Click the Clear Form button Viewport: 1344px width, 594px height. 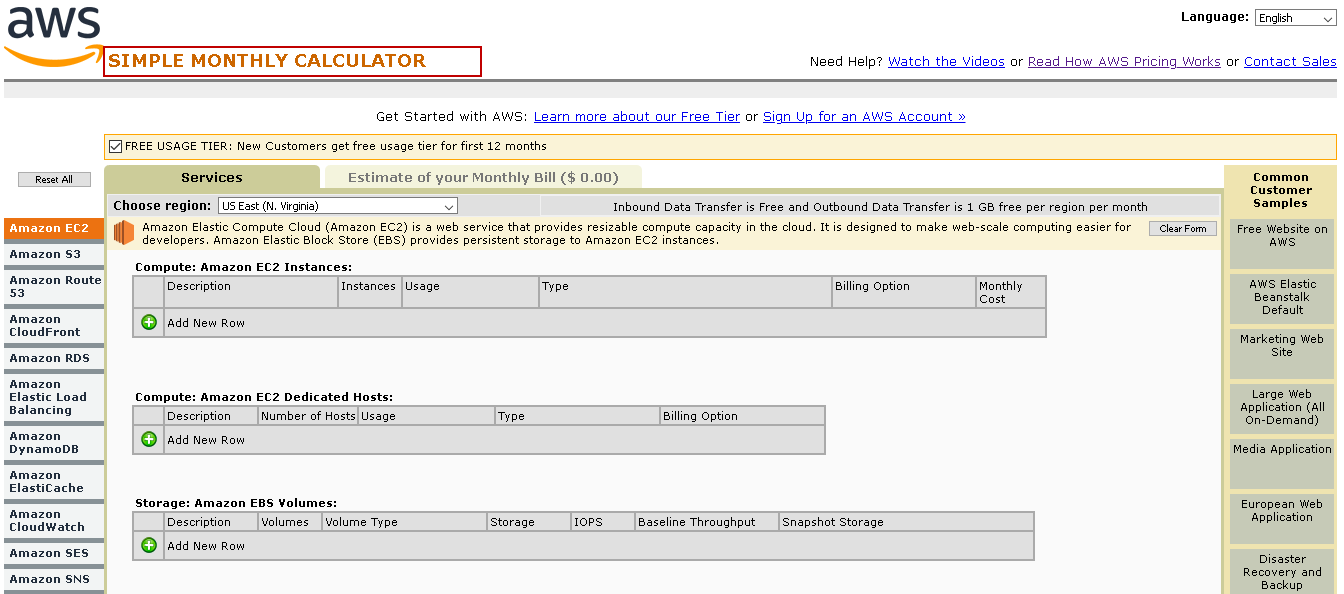coord(1183,229)
